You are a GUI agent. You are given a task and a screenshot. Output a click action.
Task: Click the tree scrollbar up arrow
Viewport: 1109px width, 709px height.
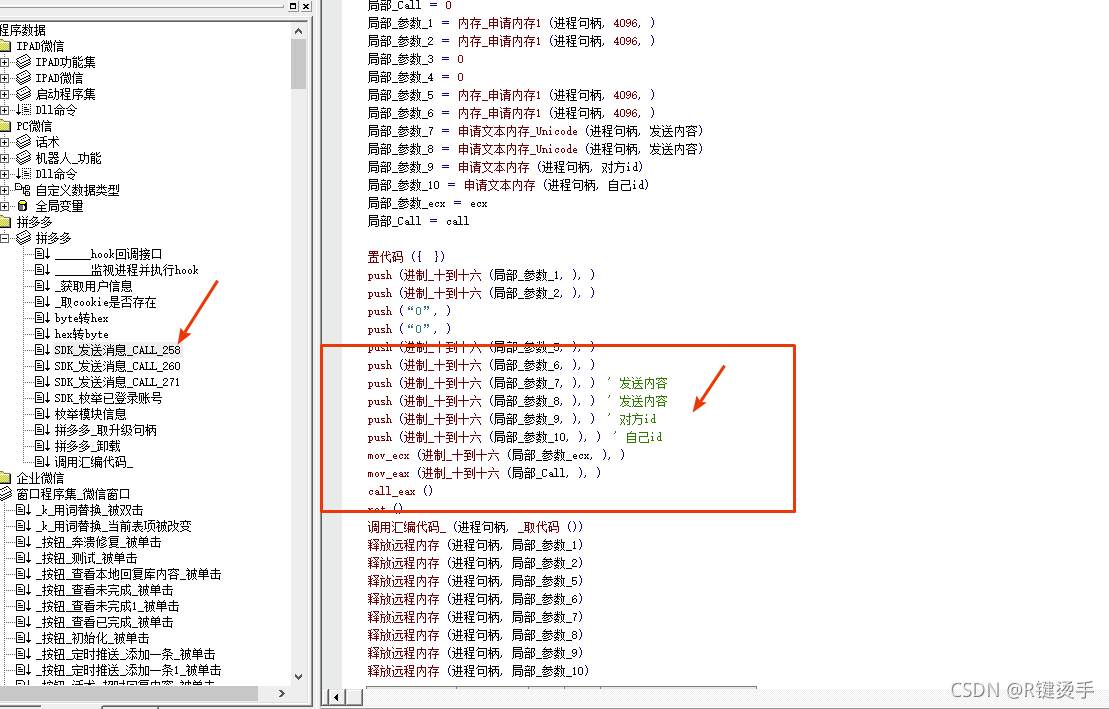point(298,31)
